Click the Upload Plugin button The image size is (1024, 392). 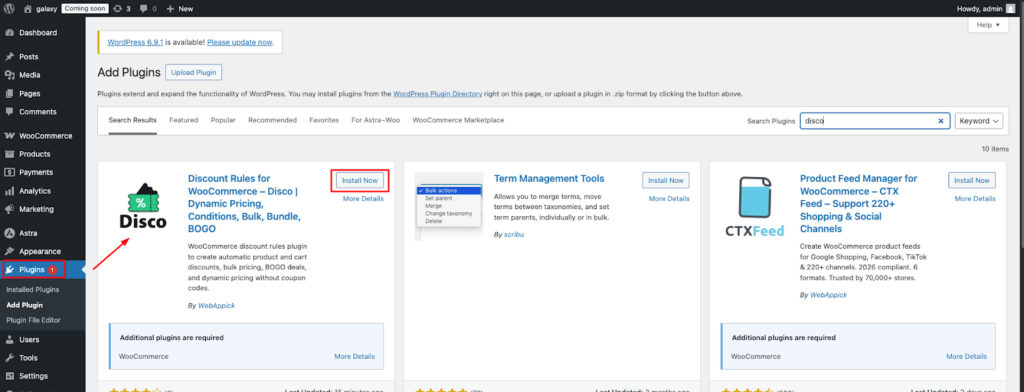(x=194, y=73)
